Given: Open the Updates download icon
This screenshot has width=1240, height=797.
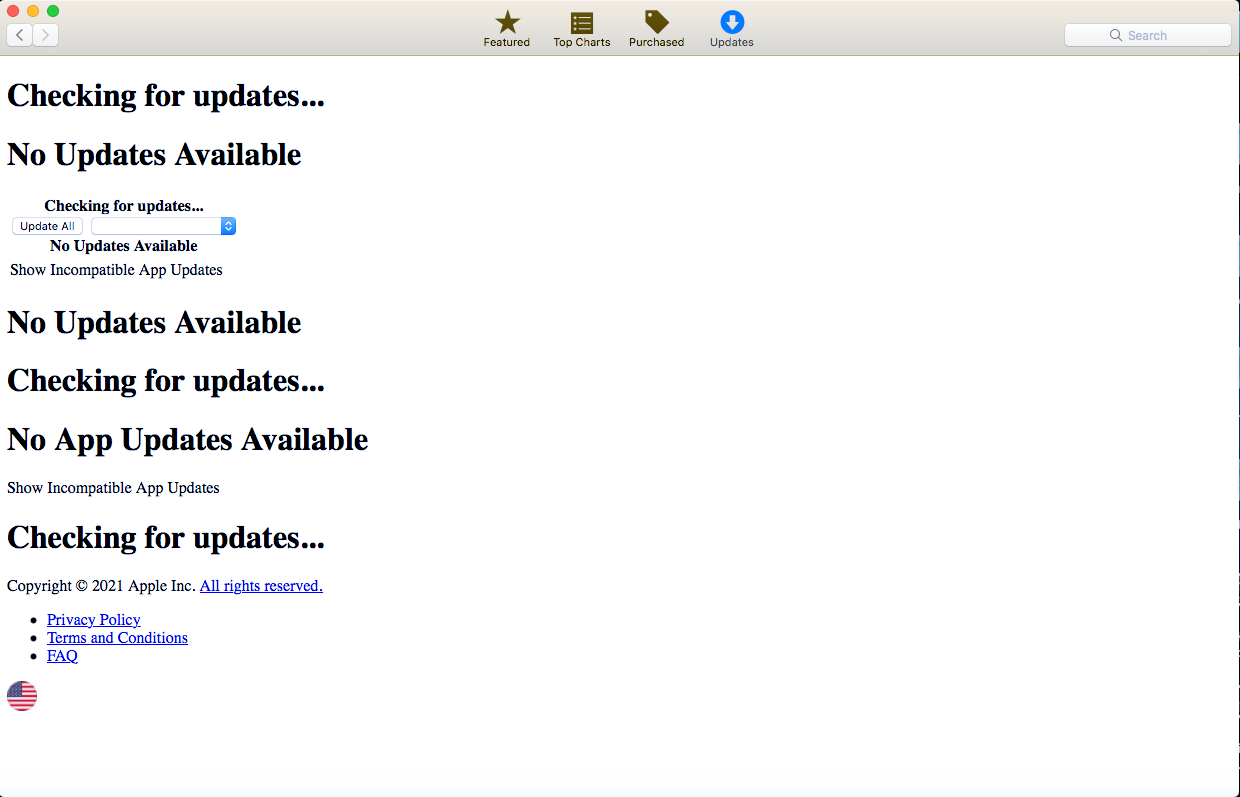Looking at the screenshot, I should 732,23.
